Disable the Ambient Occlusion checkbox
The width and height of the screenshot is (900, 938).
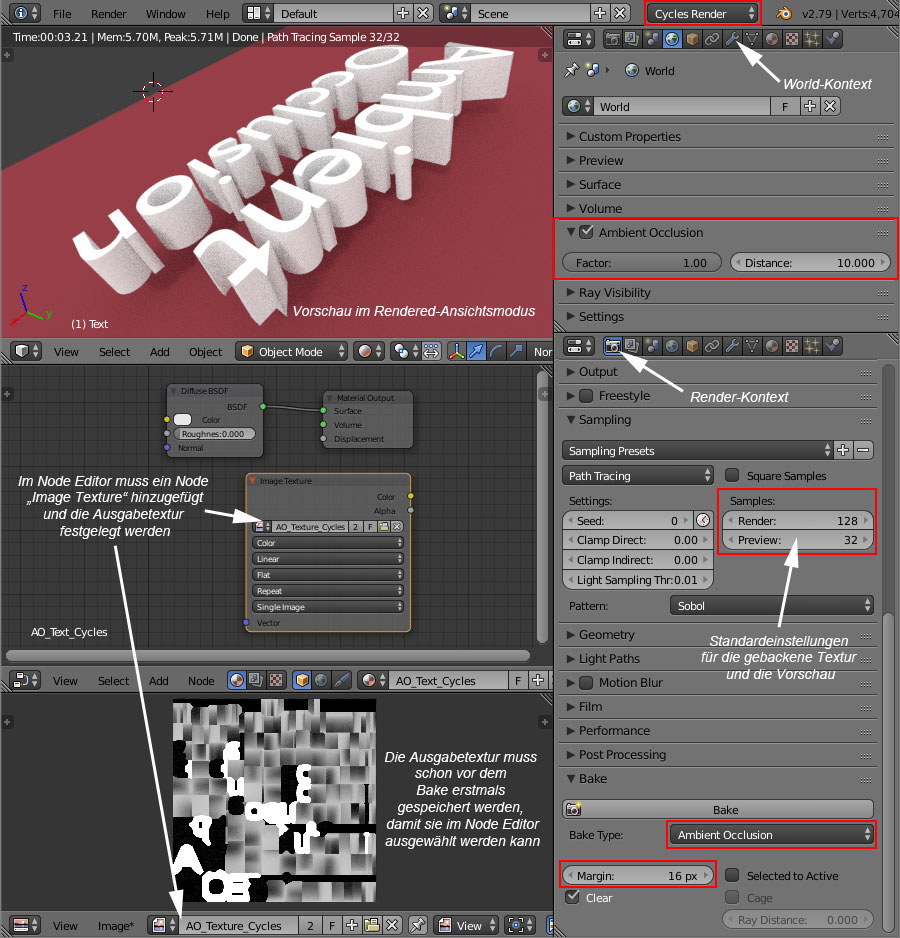pyautogui.click(x=587, y=233)
